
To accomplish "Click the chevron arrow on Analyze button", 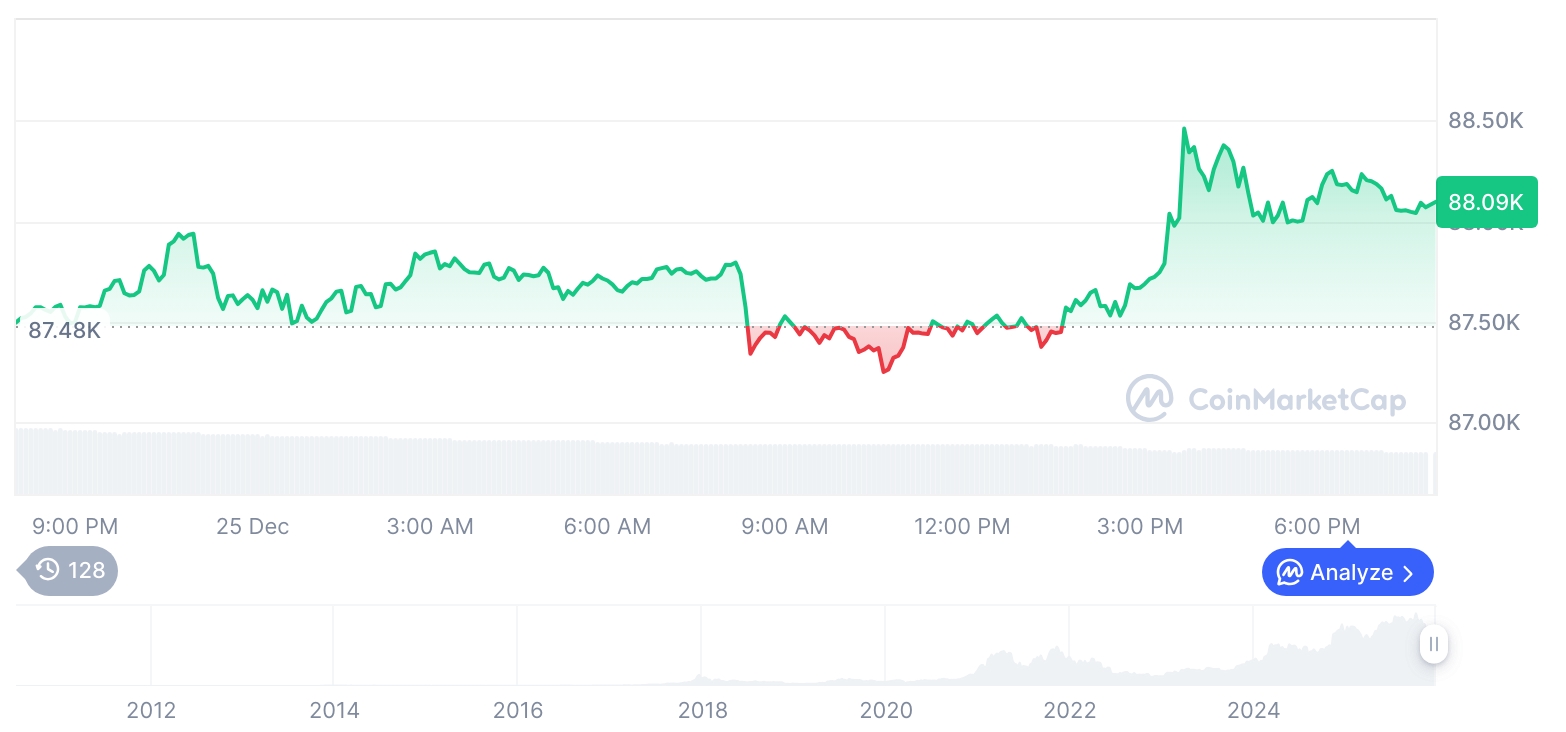I will pos(1409,573).
